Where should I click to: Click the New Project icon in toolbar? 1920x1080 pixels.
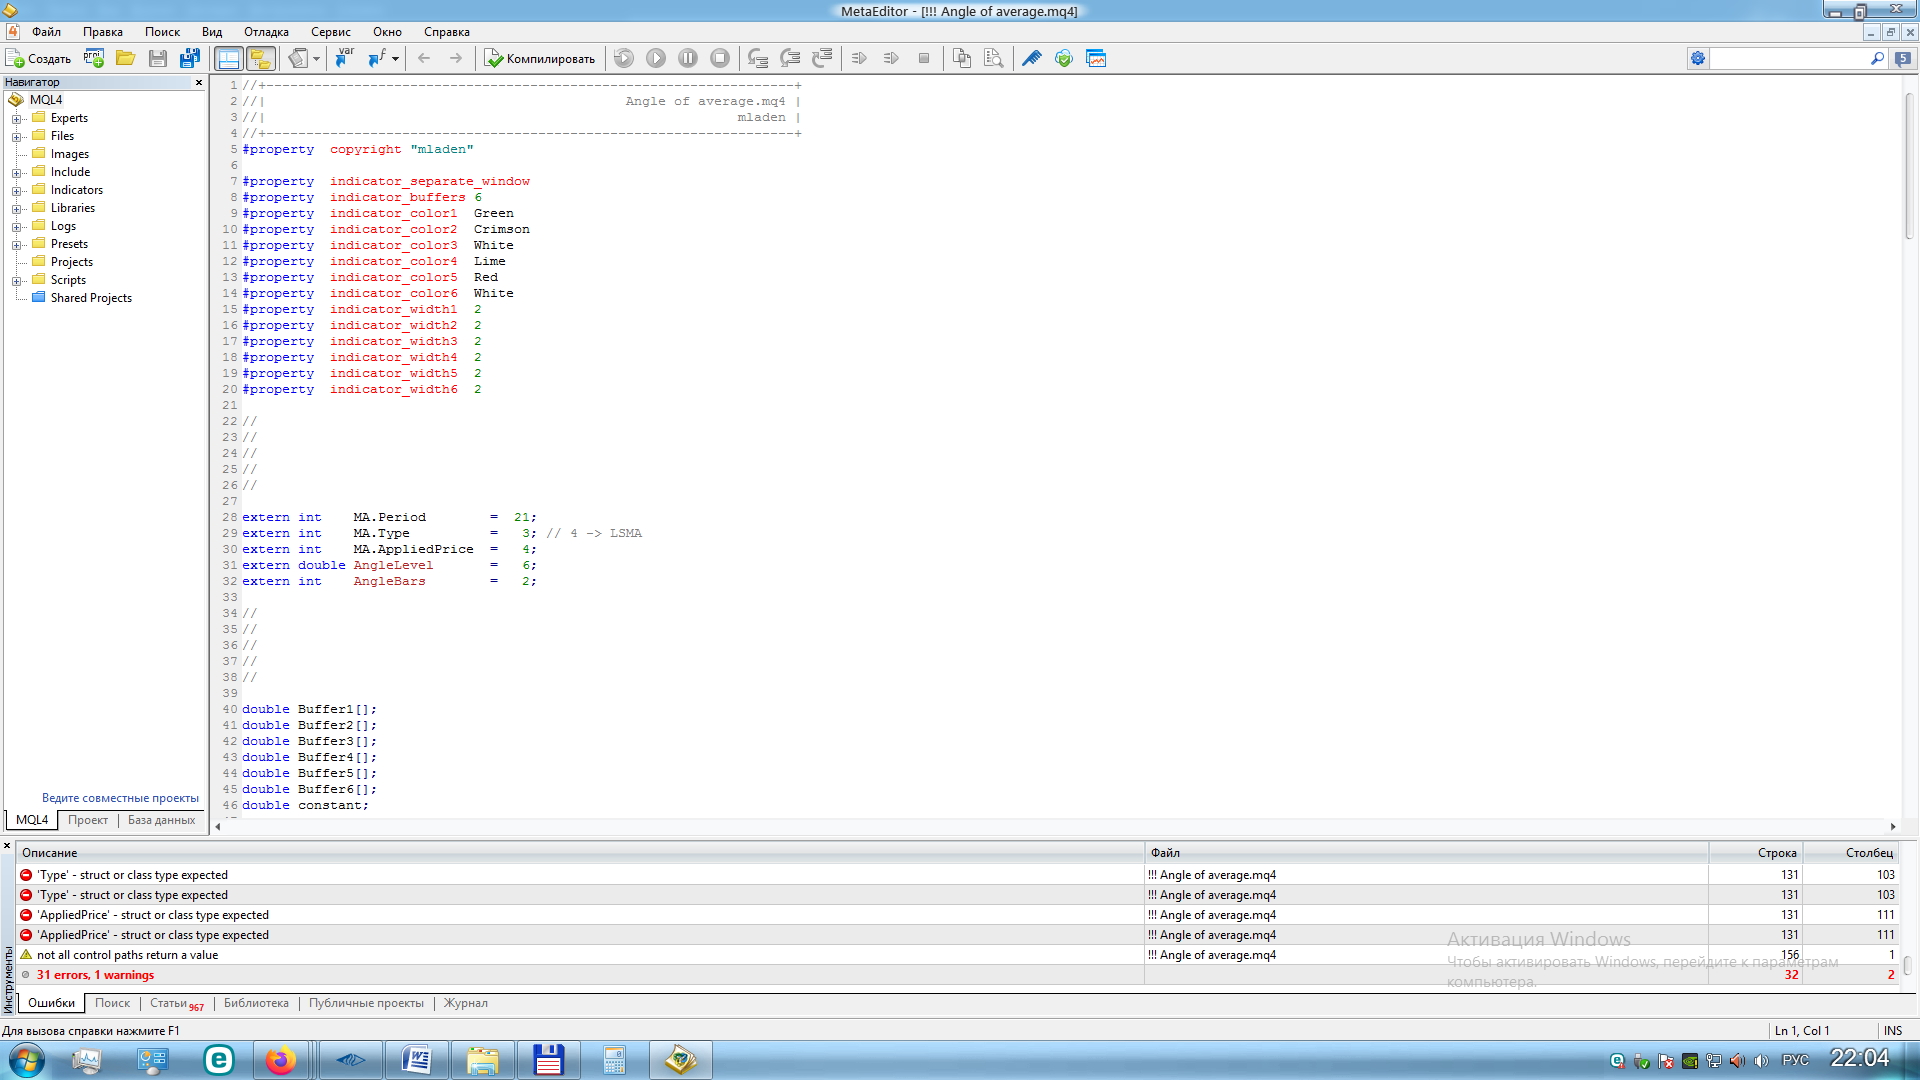pos(94,59)
